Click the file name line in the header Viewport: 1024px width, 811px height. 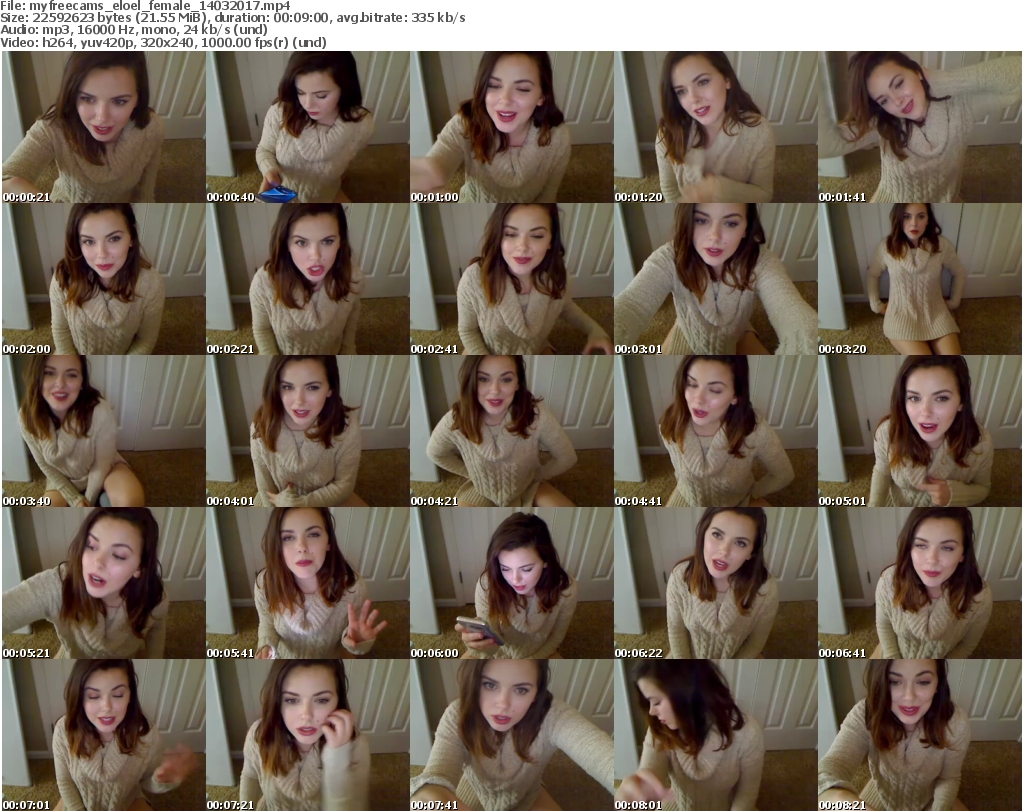coord(146,6)
